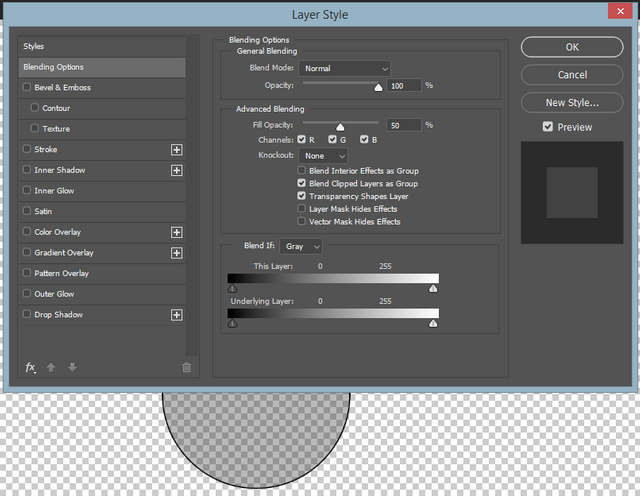Enable Layer Mask Hides Effects
The width and height of the screenshot is (640, 496).
(302, 208)
